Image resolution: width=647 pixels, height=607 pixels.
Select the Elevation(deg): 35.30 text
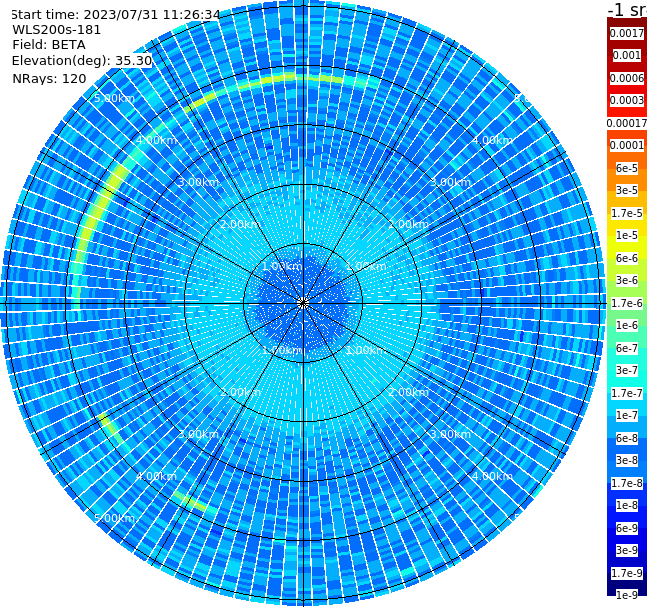tap(82, 61)
